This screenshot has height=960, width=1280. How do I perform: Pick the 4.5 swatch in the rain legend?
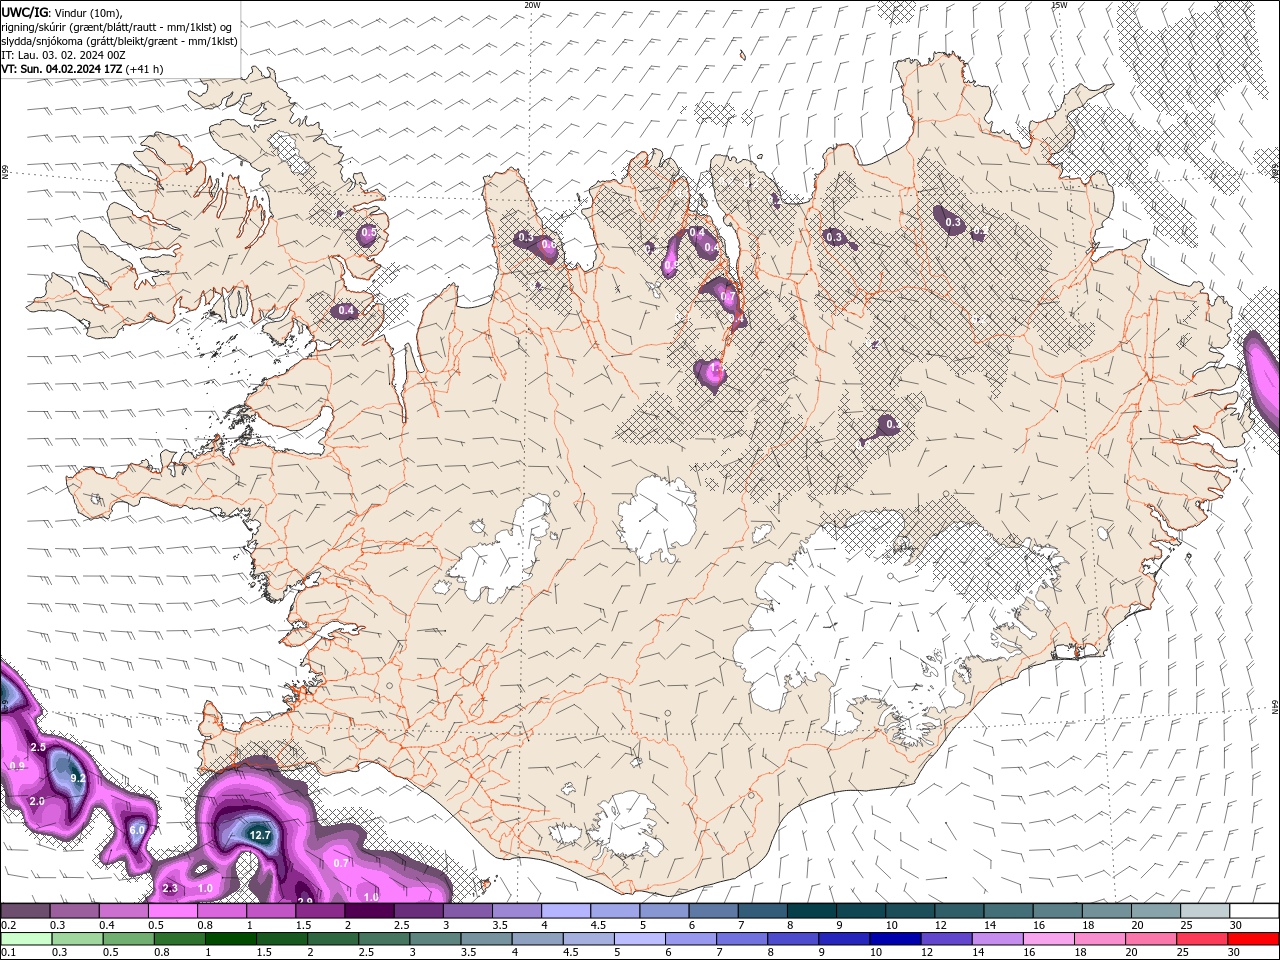[589, 939]
